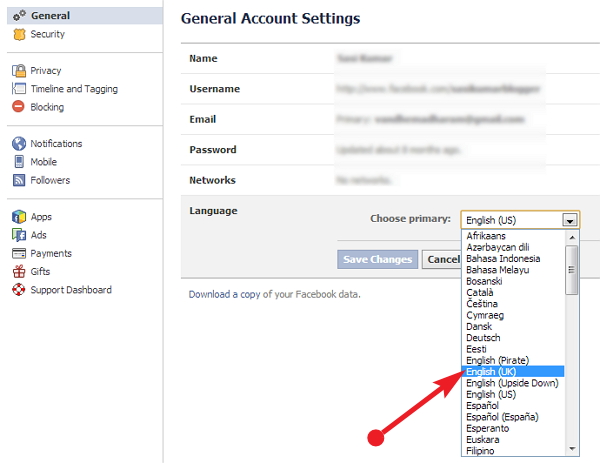
Task: Open Blocking settings
Action: point(47,107)
